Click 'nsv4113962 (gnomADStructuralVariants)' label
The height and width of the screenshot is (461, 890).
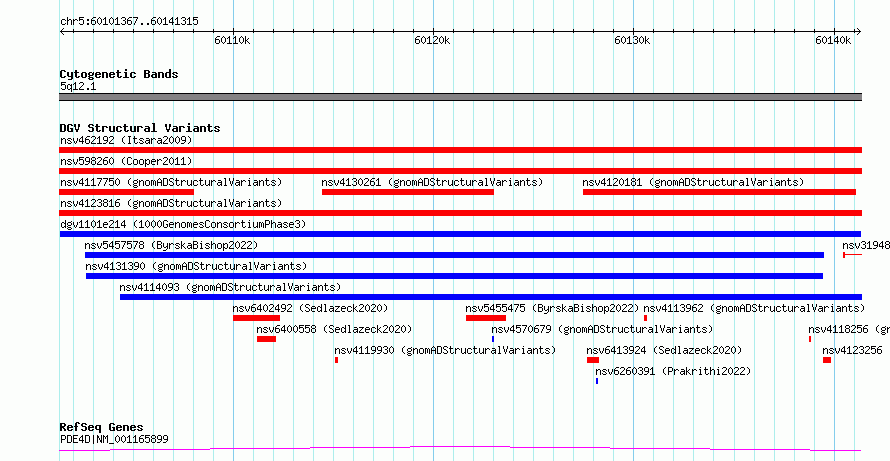(754, 308)
